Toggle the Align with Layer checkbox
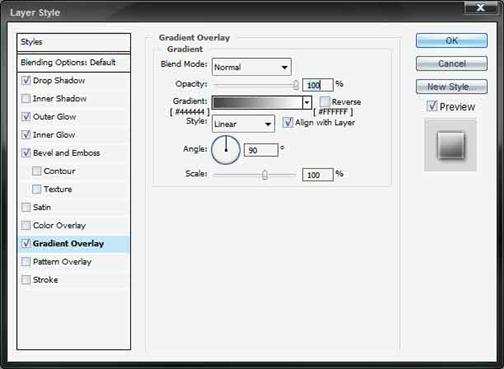The width and height of the screenshot is (504, 369). (x=287, y=122)
